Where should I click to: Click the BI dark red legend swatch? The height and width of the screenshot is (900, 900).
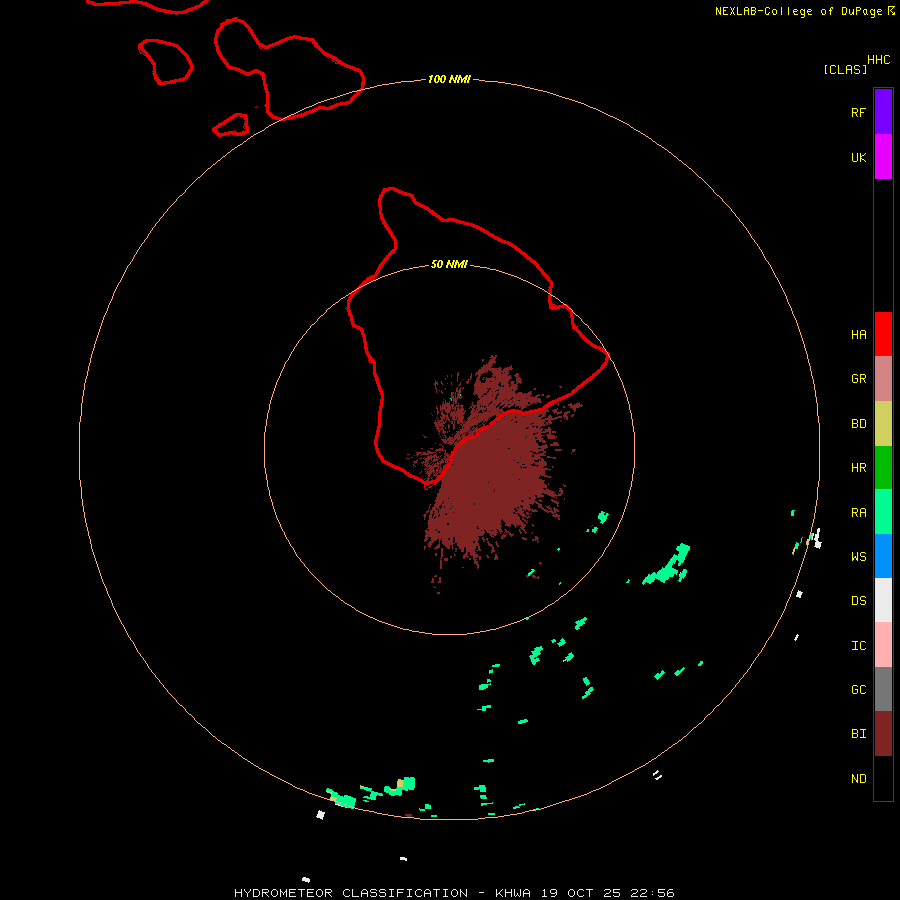(x=883, y=734)
